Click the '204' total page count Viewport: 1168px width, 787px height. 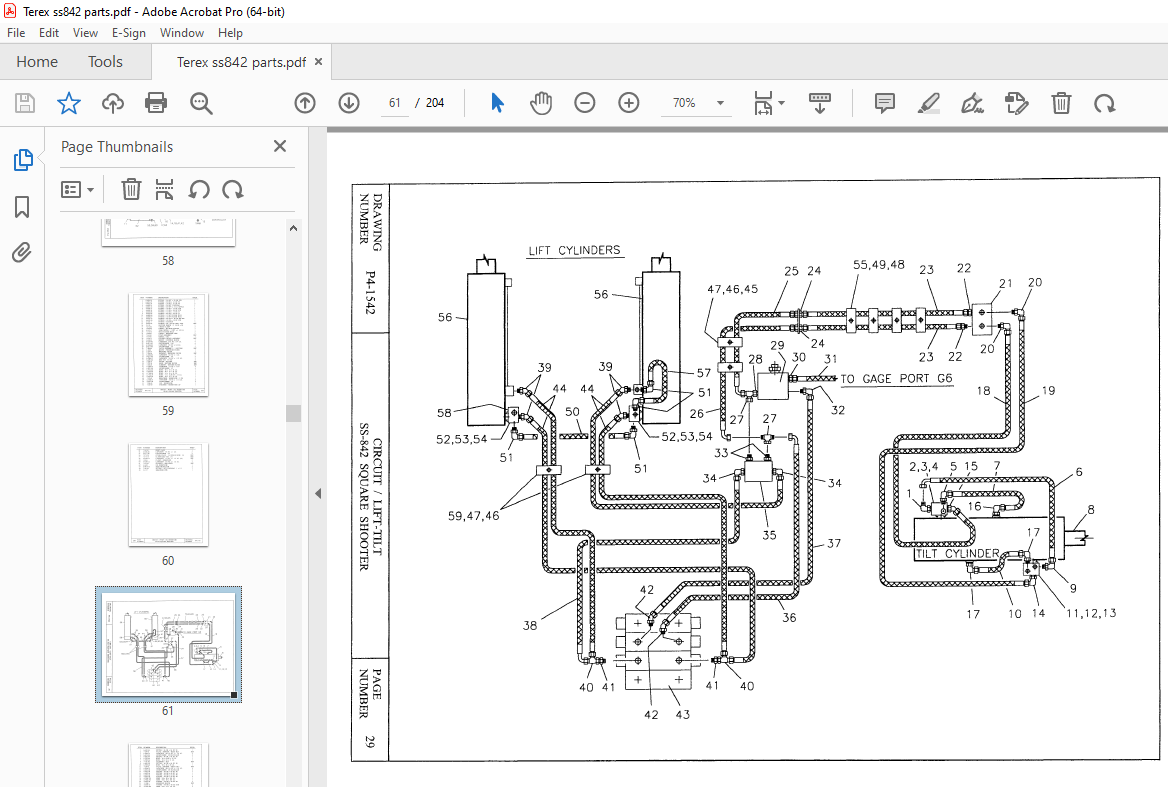[435, 103]
